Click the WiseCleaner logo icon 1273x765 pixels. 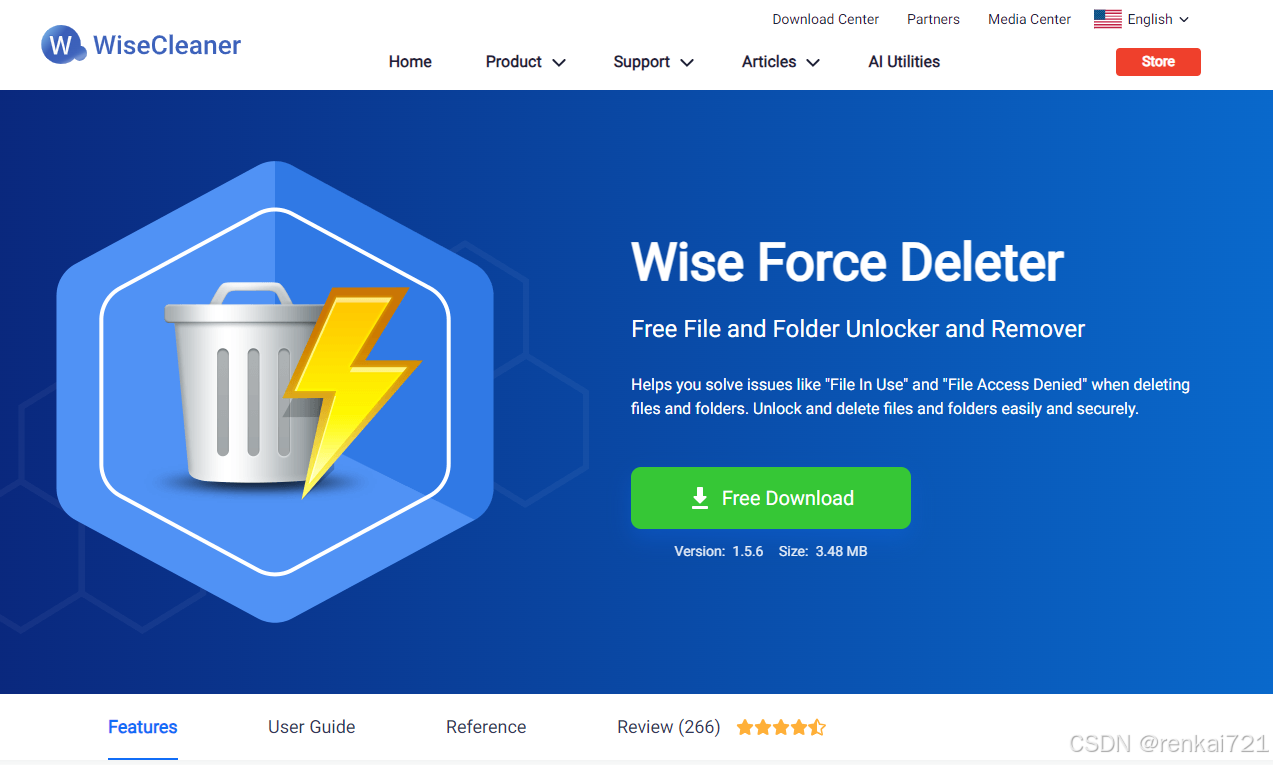pyautogui.click(x=63, y=45)
